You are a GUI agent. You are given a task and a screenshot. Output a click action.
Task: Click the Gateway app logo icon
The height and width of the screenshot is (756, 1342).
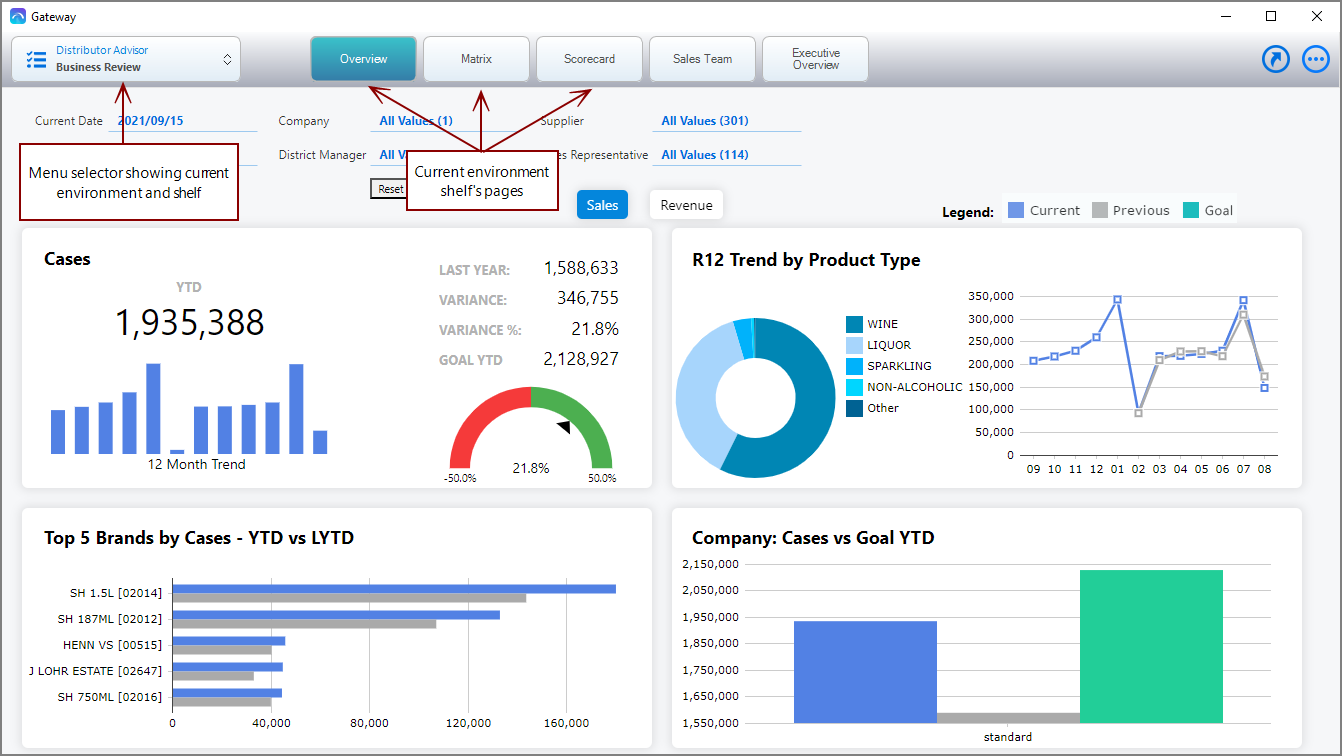[x=18, y=16]
